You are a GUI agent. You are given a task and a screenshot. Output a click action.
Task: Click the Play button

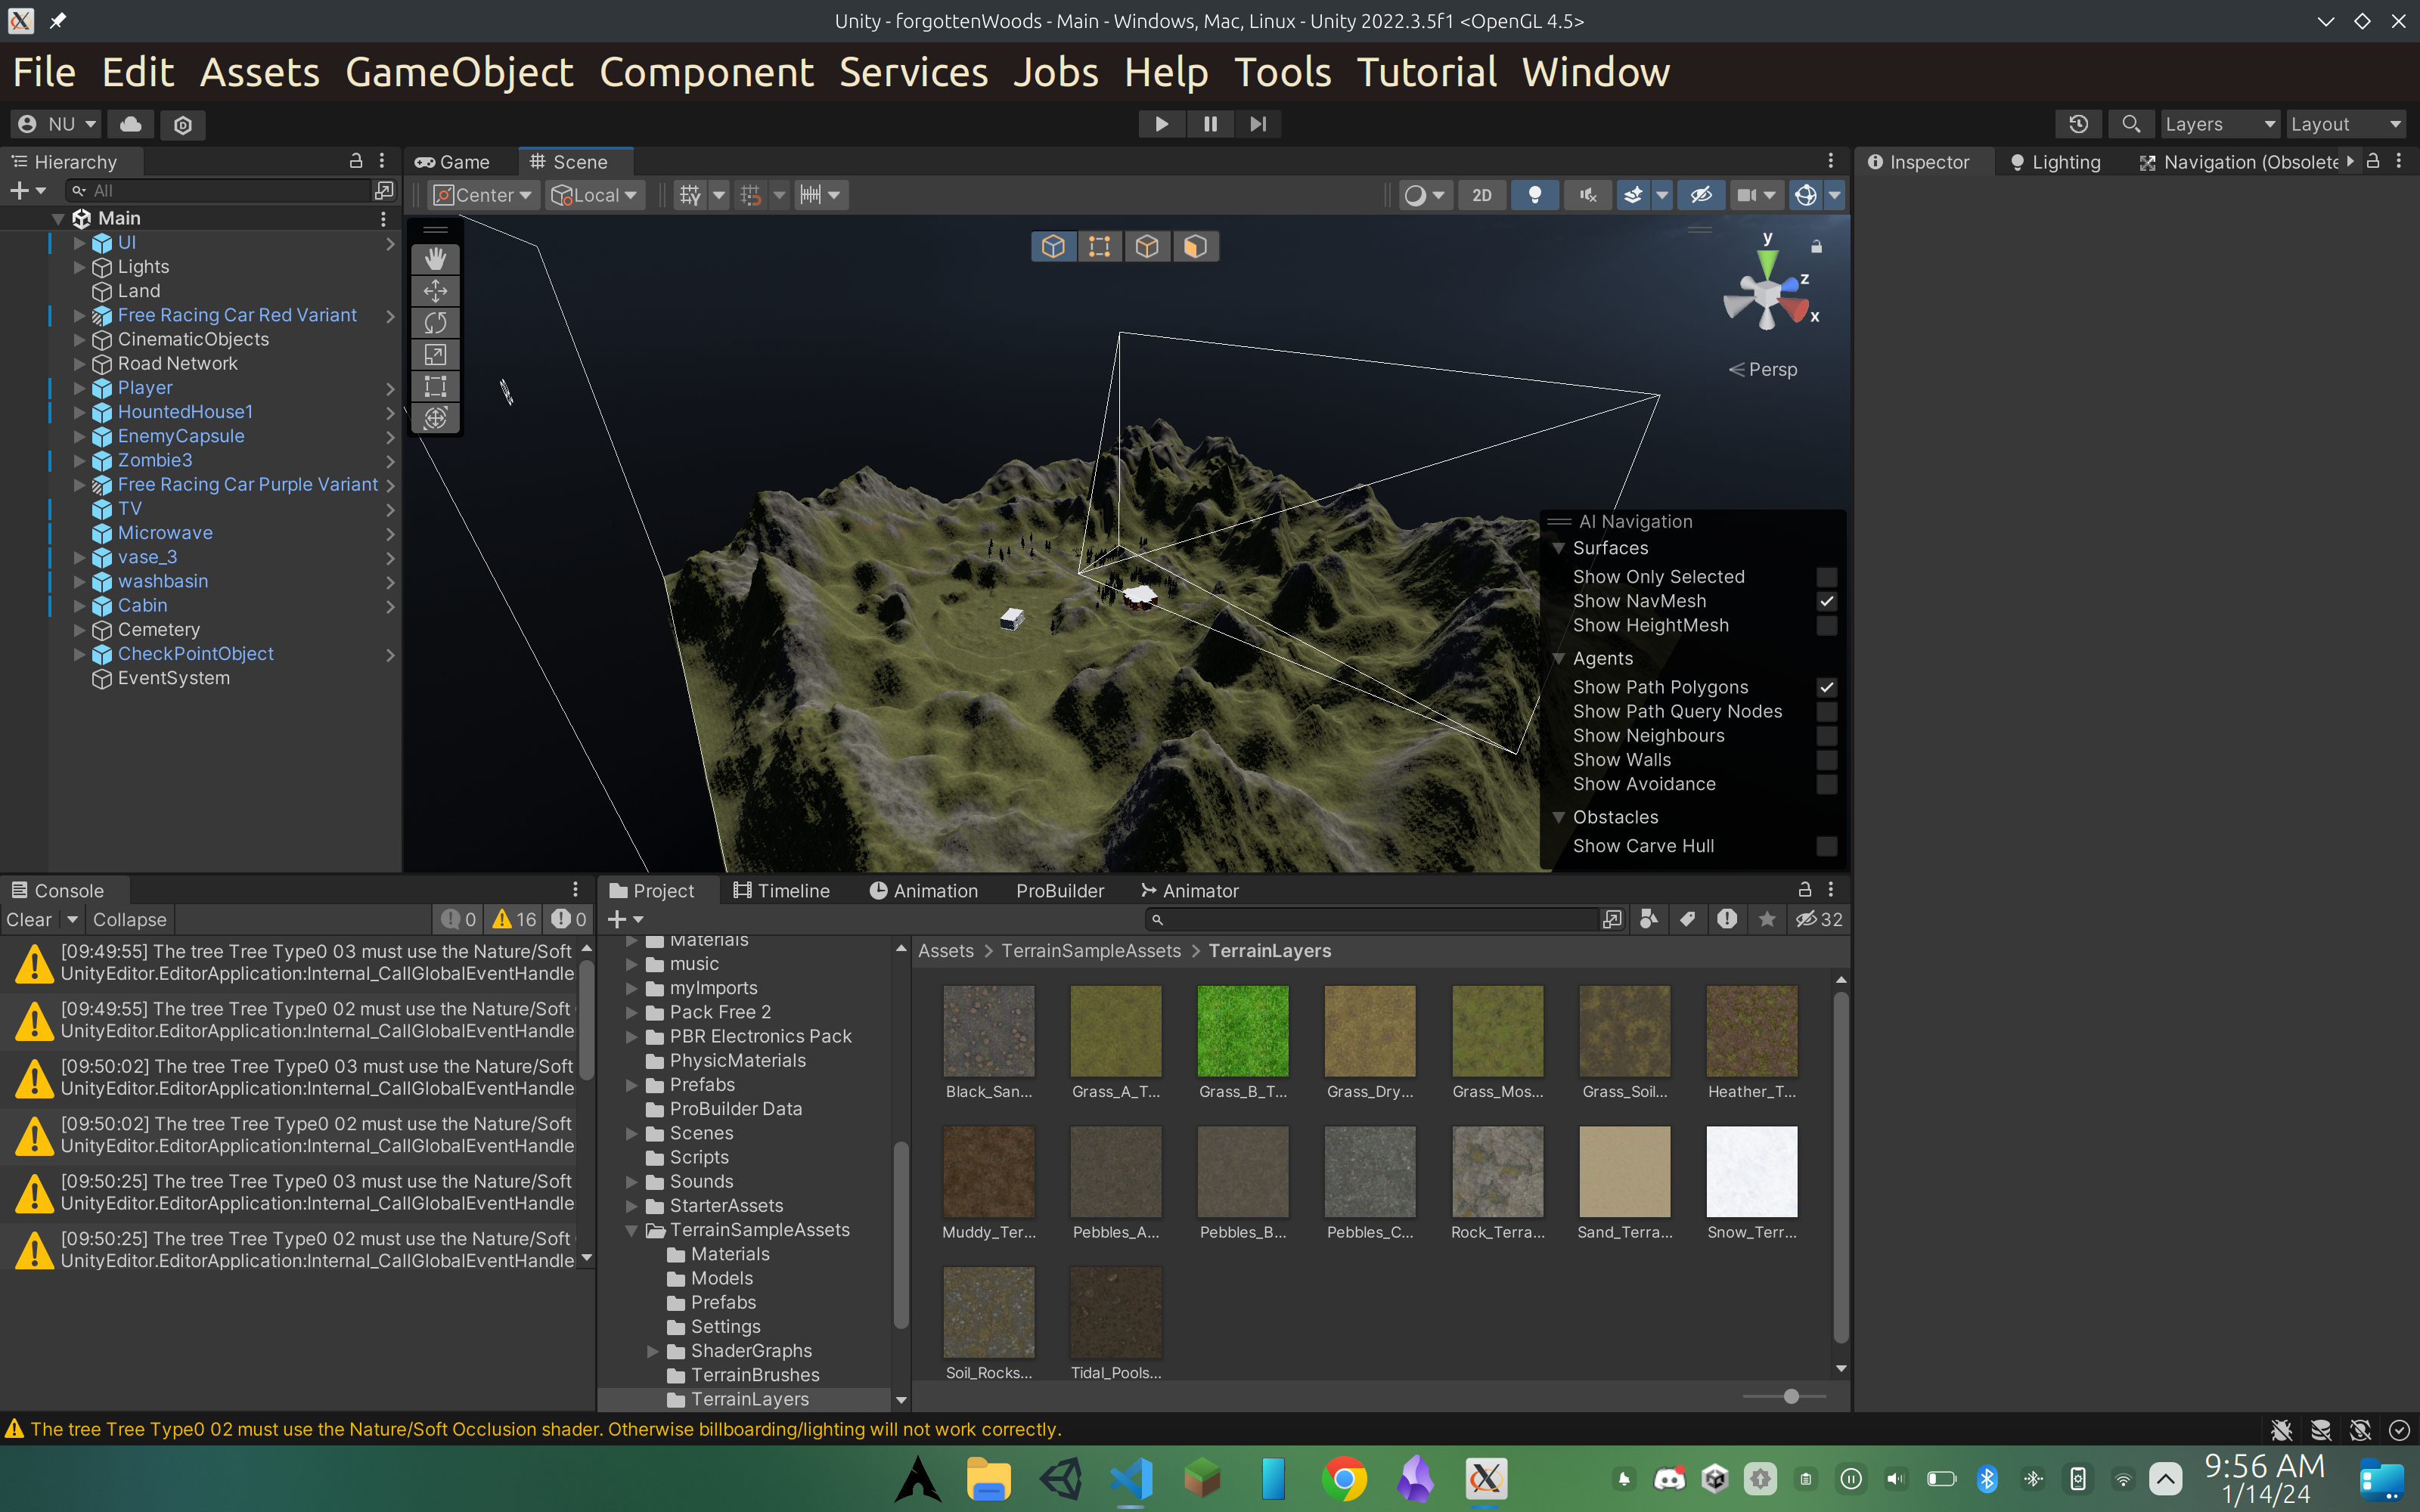coord(1162,124)
